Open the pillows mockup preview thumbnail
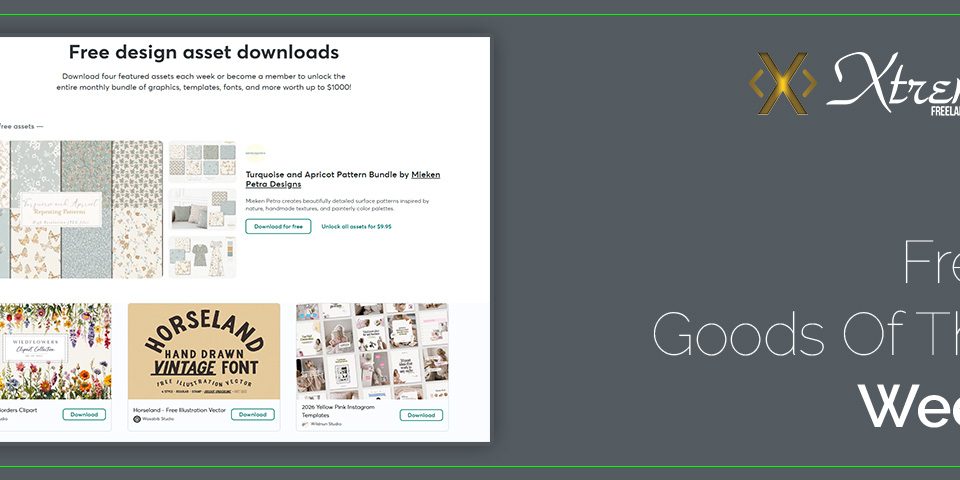Image resolution: width=960 pixels, height=480 pixels. (202, 209)
